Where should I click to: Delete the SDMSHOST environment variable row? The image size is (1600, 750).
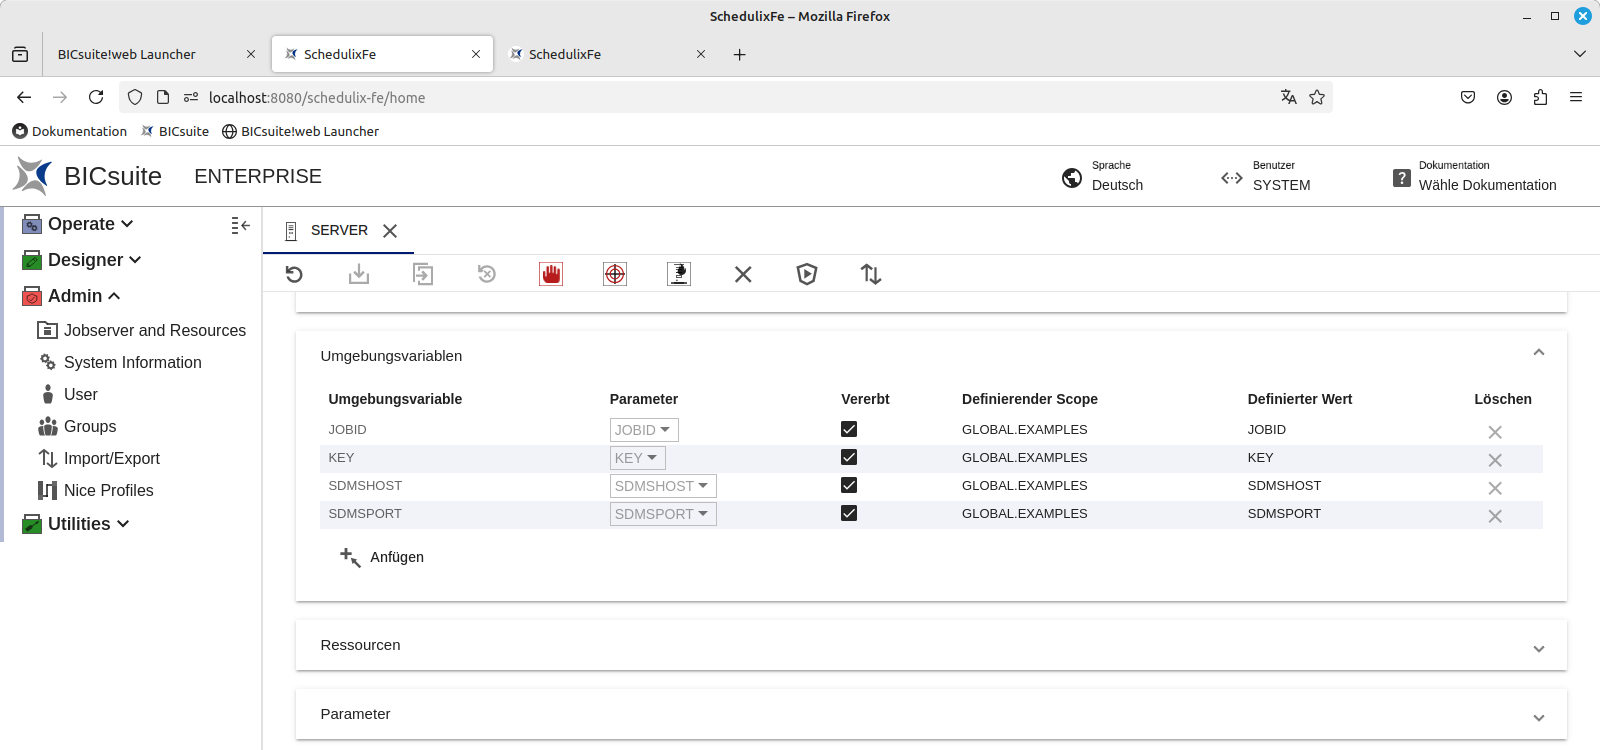[x=1495, y=488]
